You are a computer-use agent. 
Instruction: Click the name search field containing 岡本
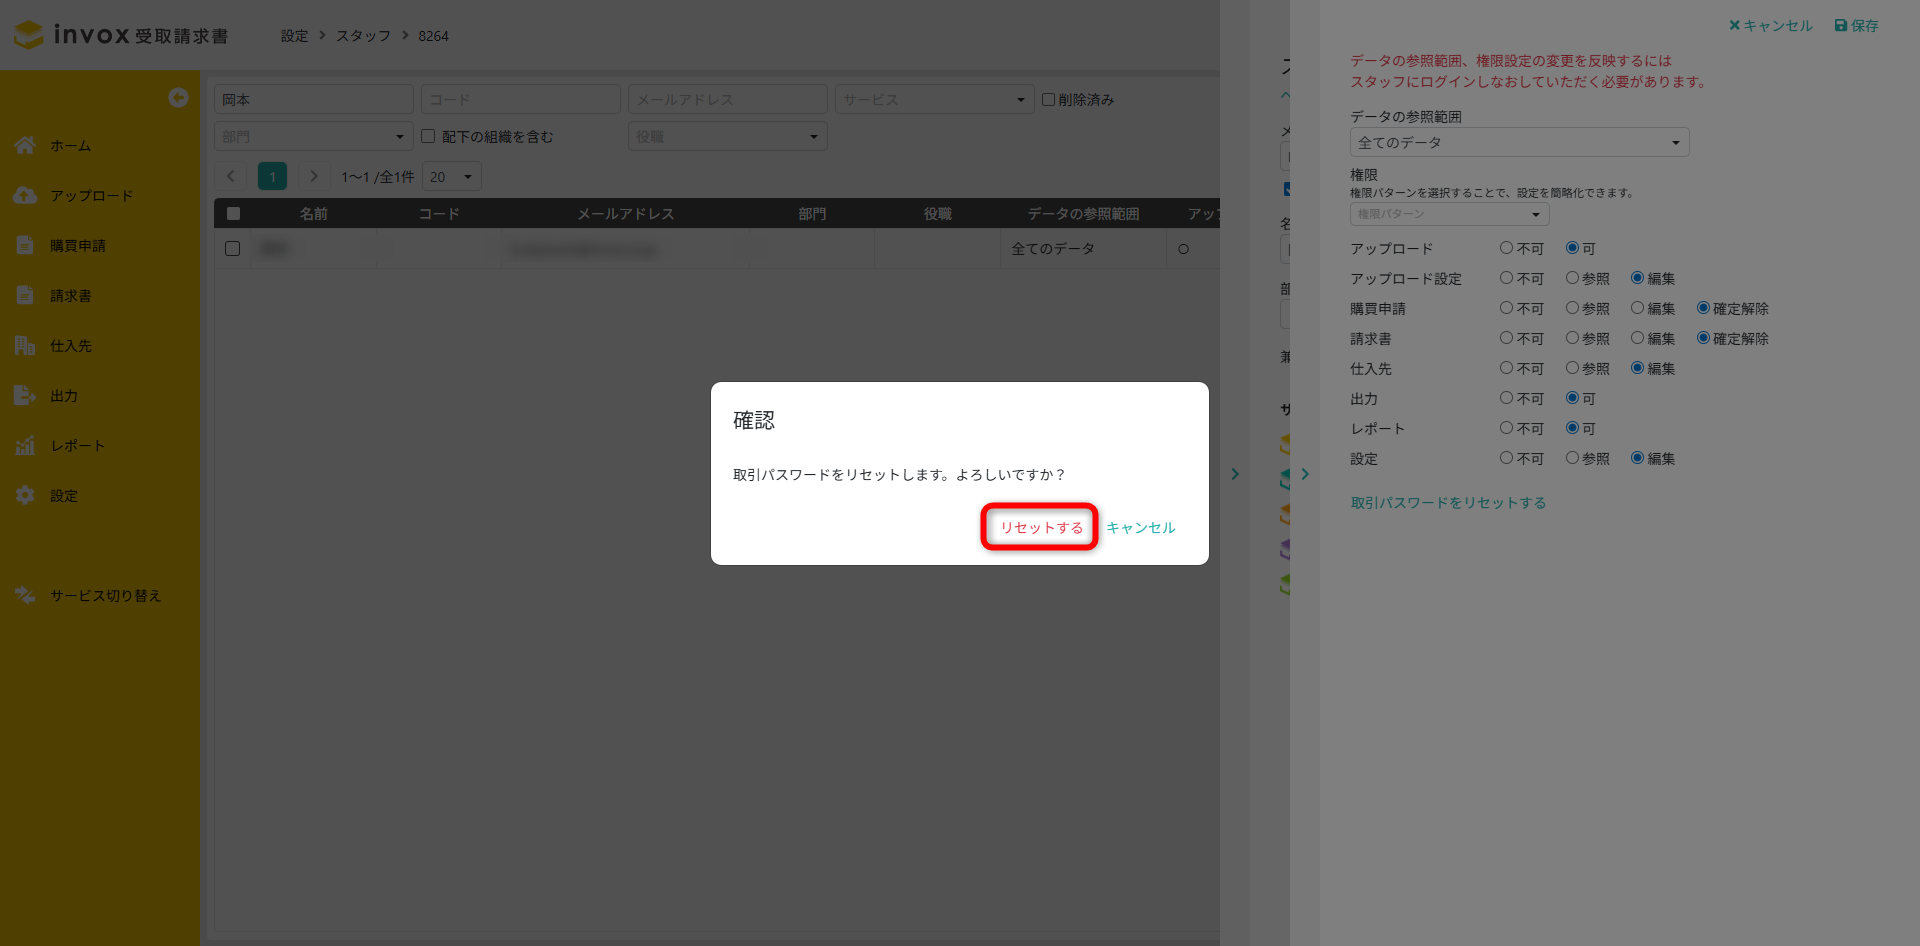tap(313, 100)
